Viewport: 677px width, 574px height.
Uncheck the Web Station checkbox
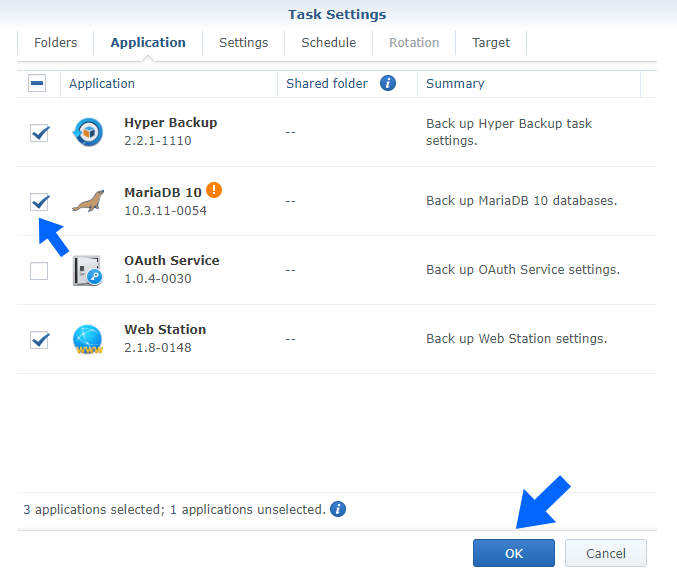point(39,340)
